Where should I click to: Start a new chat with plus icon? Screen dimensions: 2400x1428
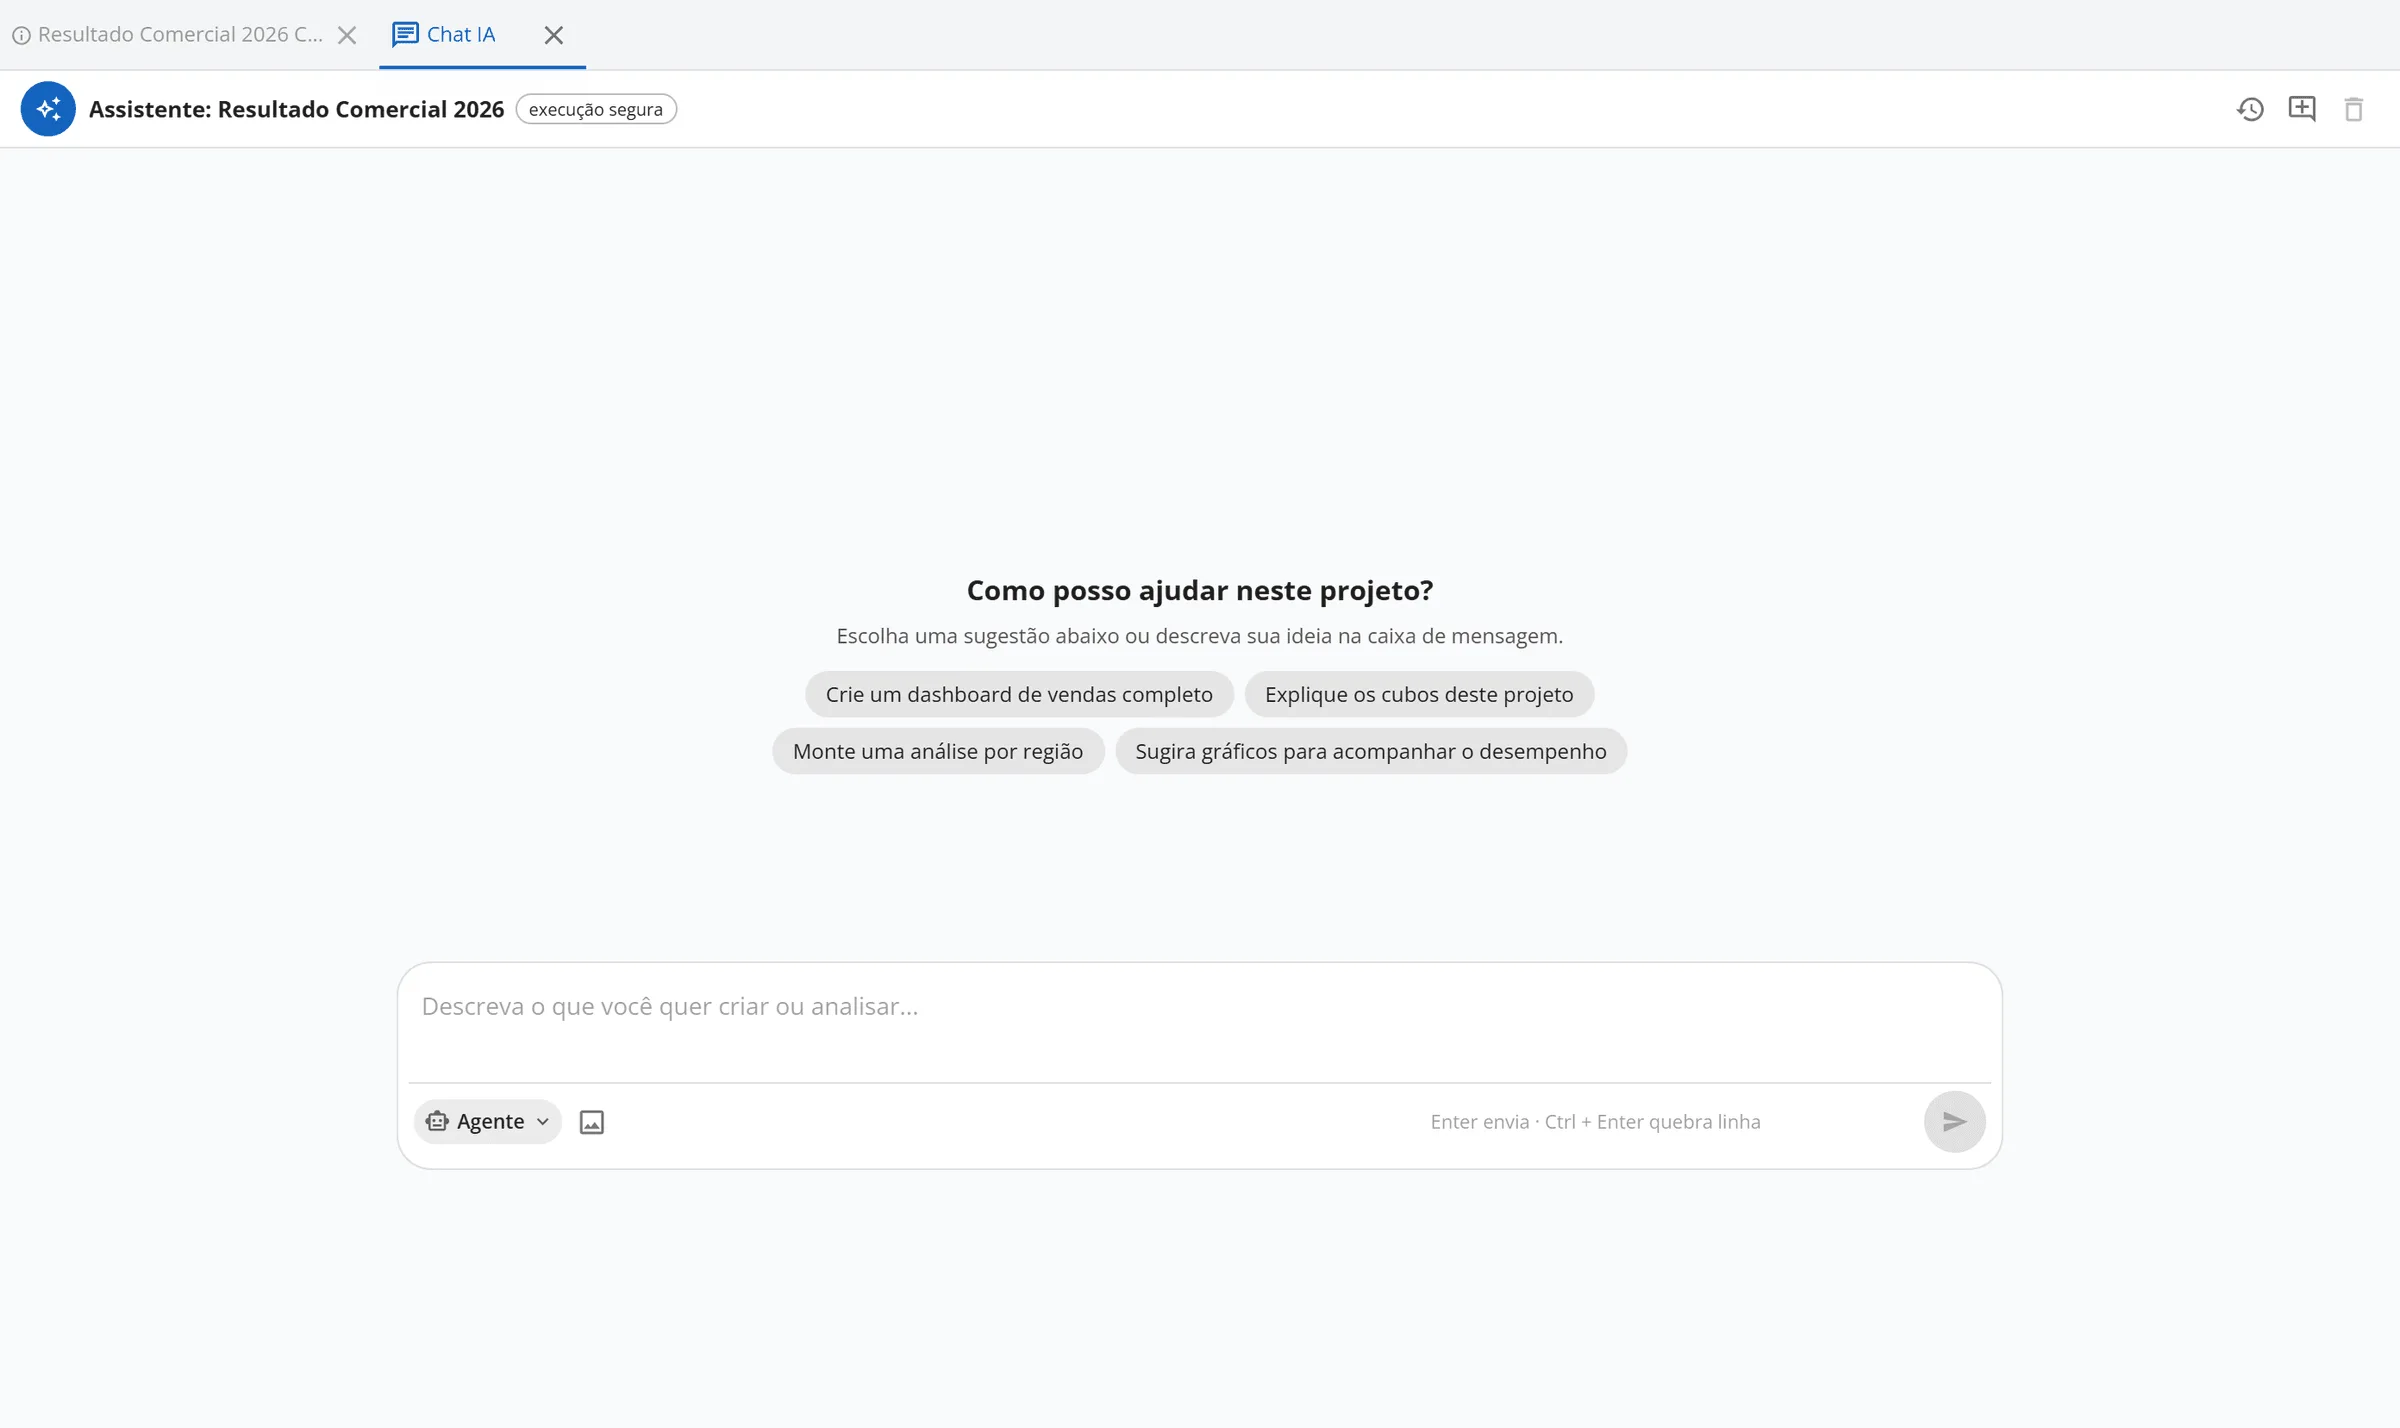click(x=2302, y=109)
